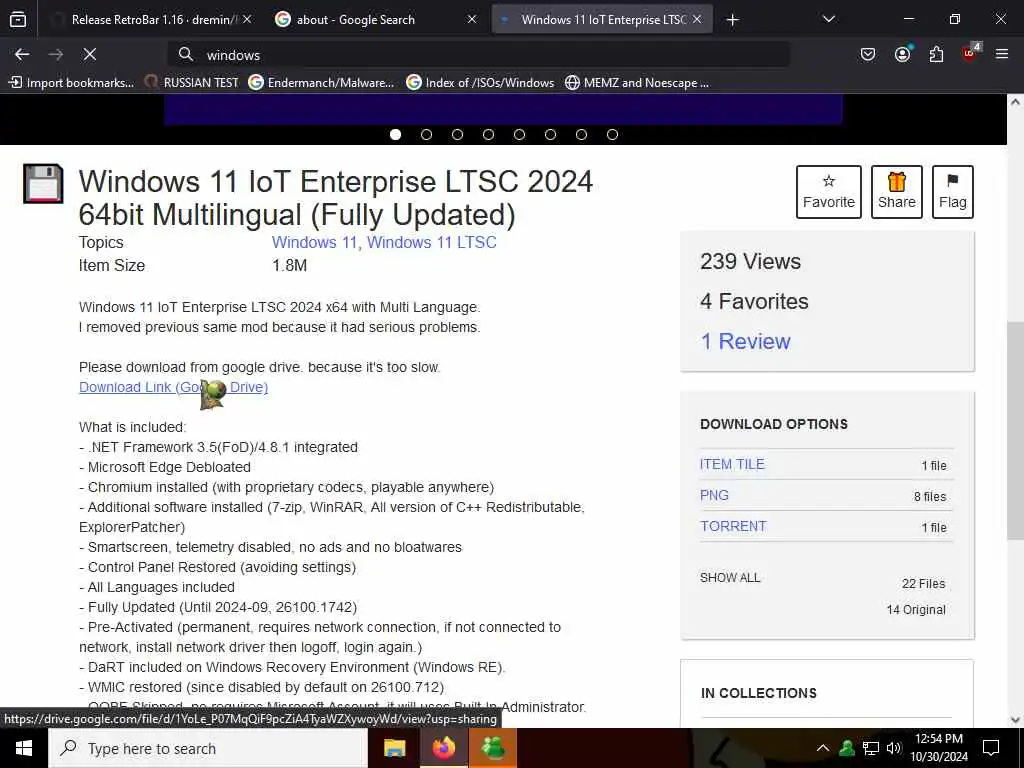1024x768 pixels.
Task: Click the page vertical scrollbar thumb
Action: point(1015,431)
